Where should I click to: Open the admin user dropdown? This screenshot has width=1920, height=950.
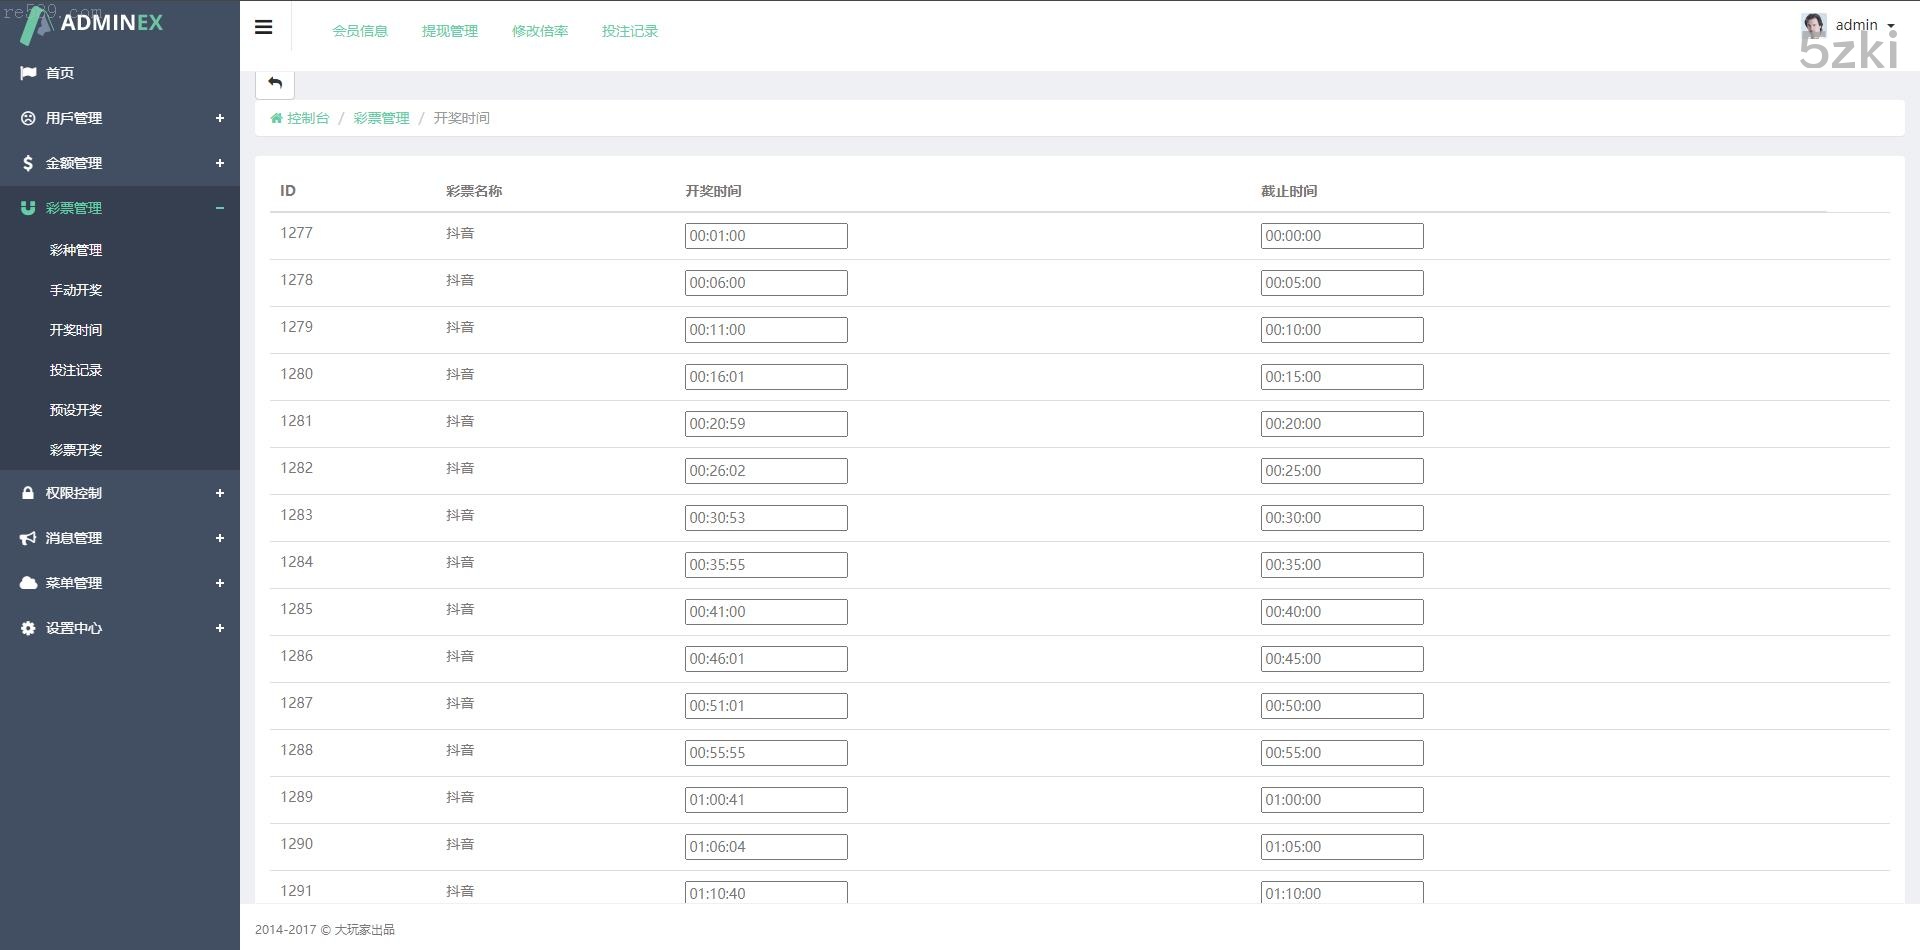coord(1864,25)
